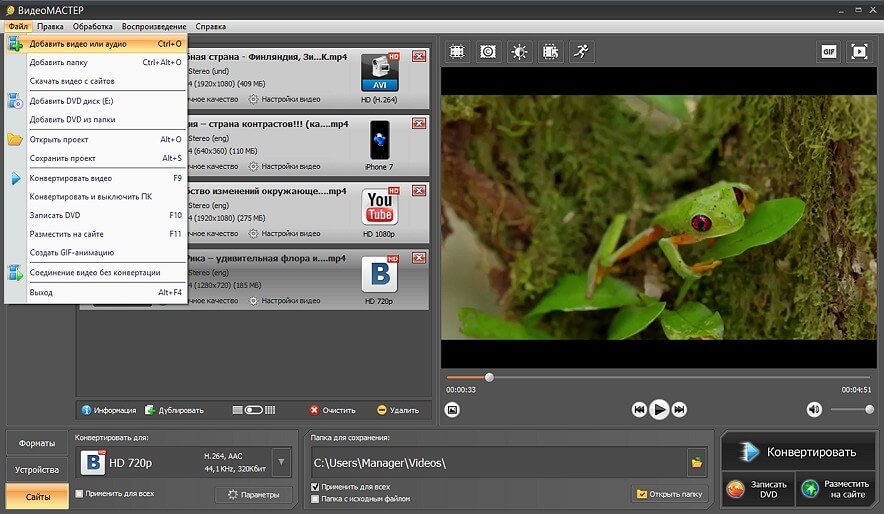
Task: Click the brightness enhancement icon
Action: (519, 51)
